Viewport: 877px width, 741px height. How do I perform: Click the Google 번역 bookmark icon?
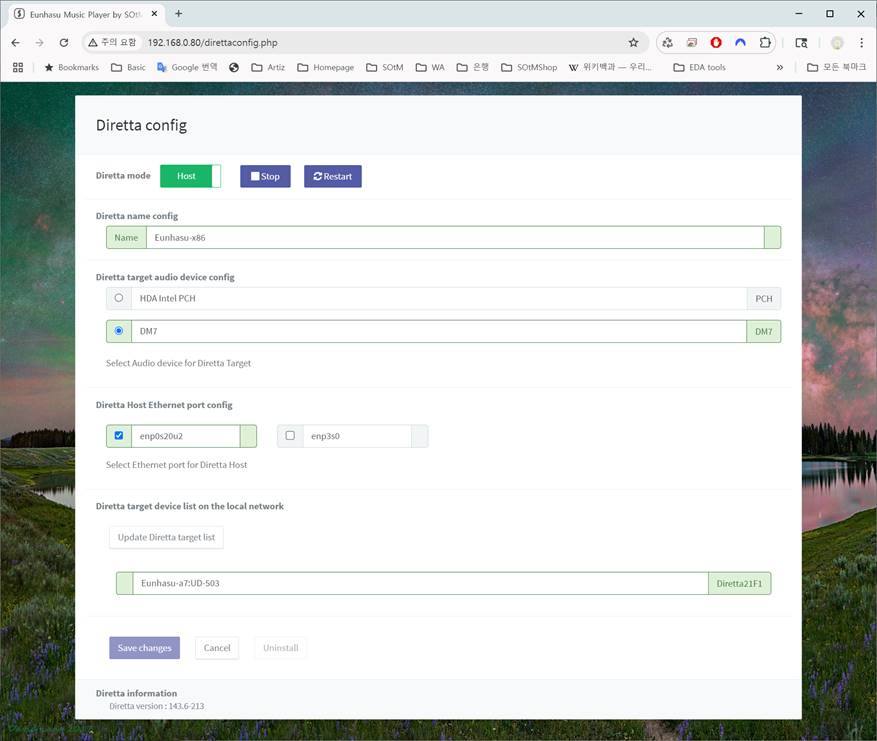click(162, 67)
